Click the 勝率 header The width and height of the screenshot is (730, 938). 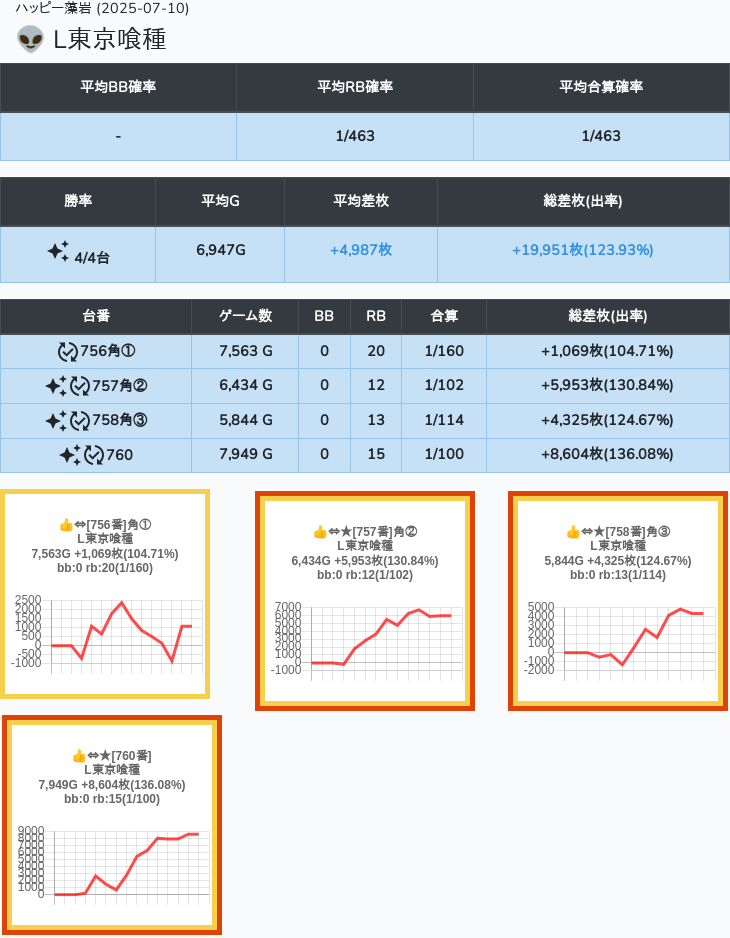(x=78, y=201)
